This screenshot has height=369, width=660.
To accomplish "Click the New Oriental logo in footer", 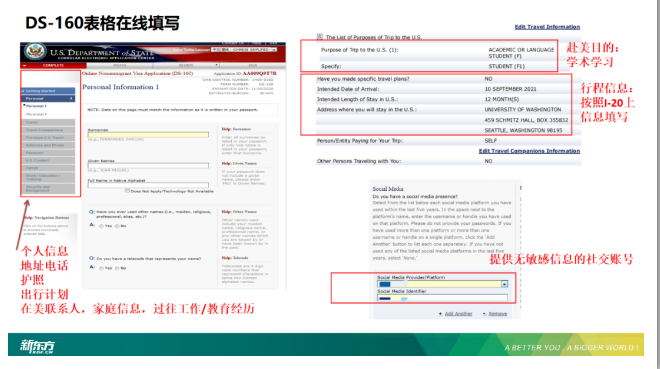I will coord(37,346).
